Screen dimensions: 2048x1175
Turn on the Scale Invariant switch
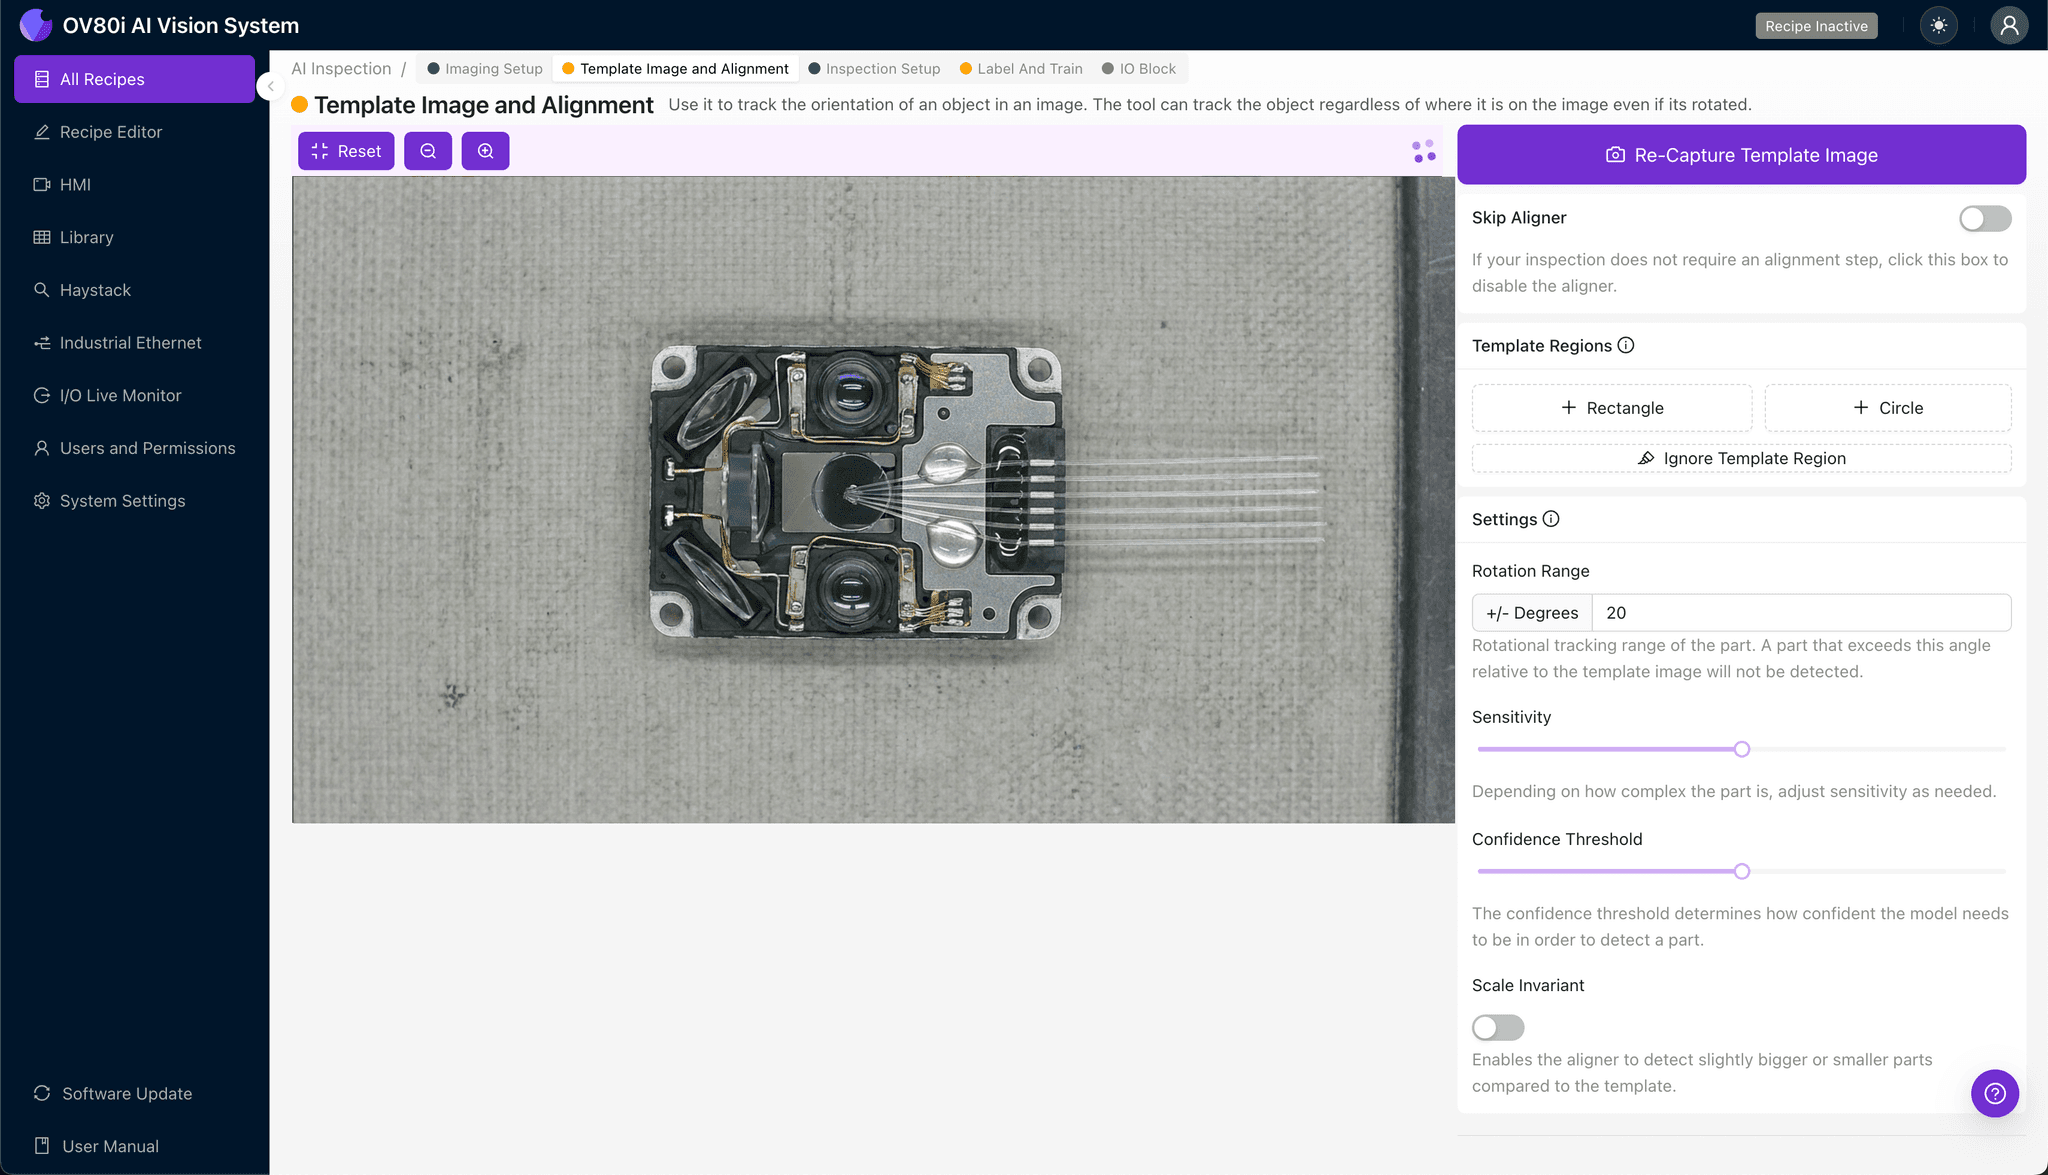(x=1497, y=1027)
